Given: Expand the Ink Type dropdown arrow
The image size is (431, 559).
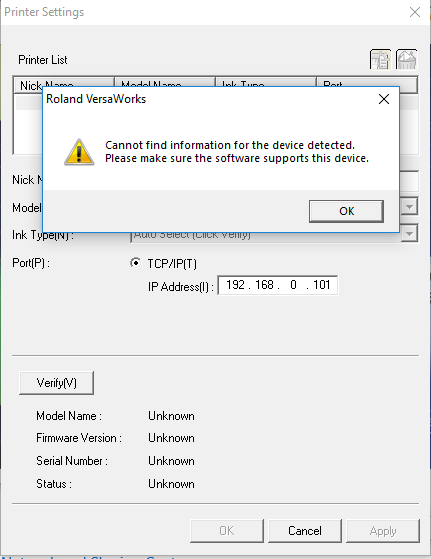Looking at the screenshot, I should pos(409,234).
